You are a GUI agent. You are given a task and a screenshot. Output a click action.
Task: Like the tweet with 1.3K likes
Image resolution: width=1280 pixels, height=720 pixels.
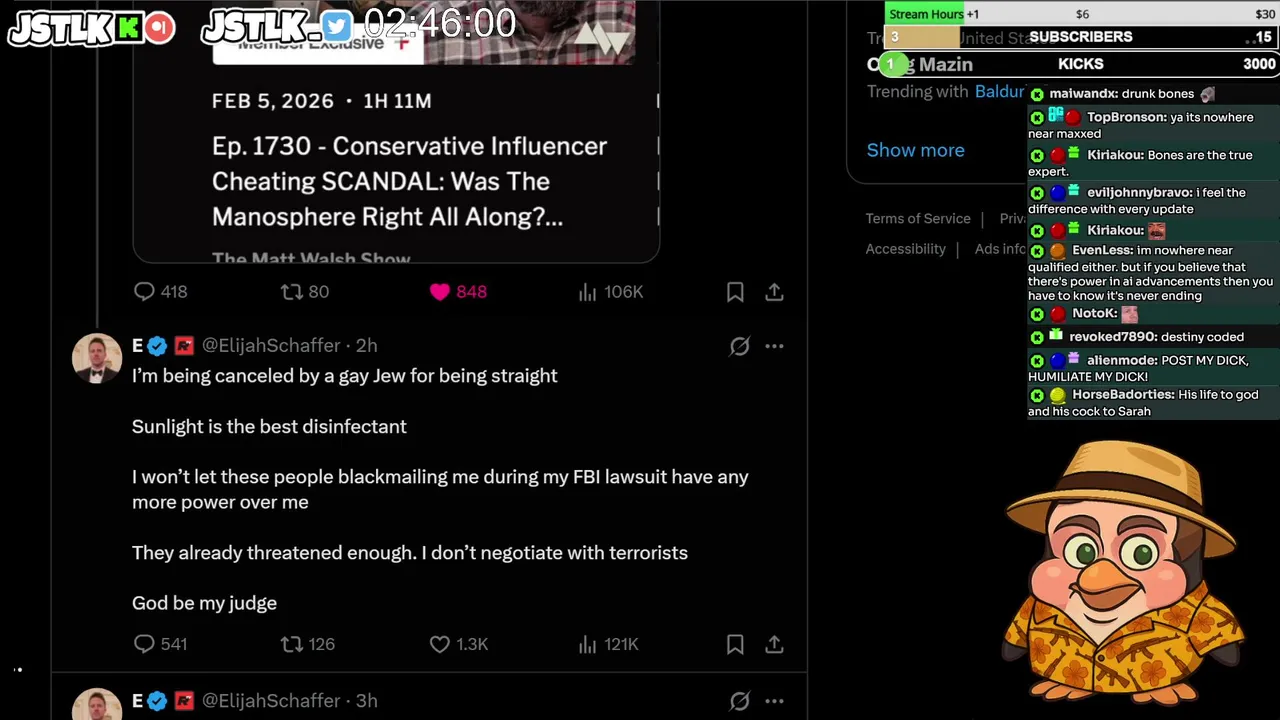tap(440, 644)
